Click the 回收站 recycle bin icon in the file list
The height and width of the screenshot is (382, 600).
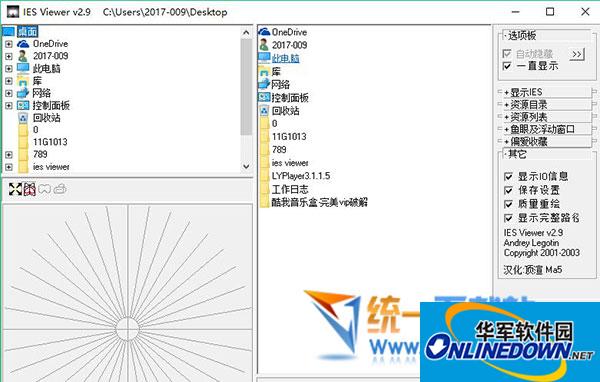point(264,111)
